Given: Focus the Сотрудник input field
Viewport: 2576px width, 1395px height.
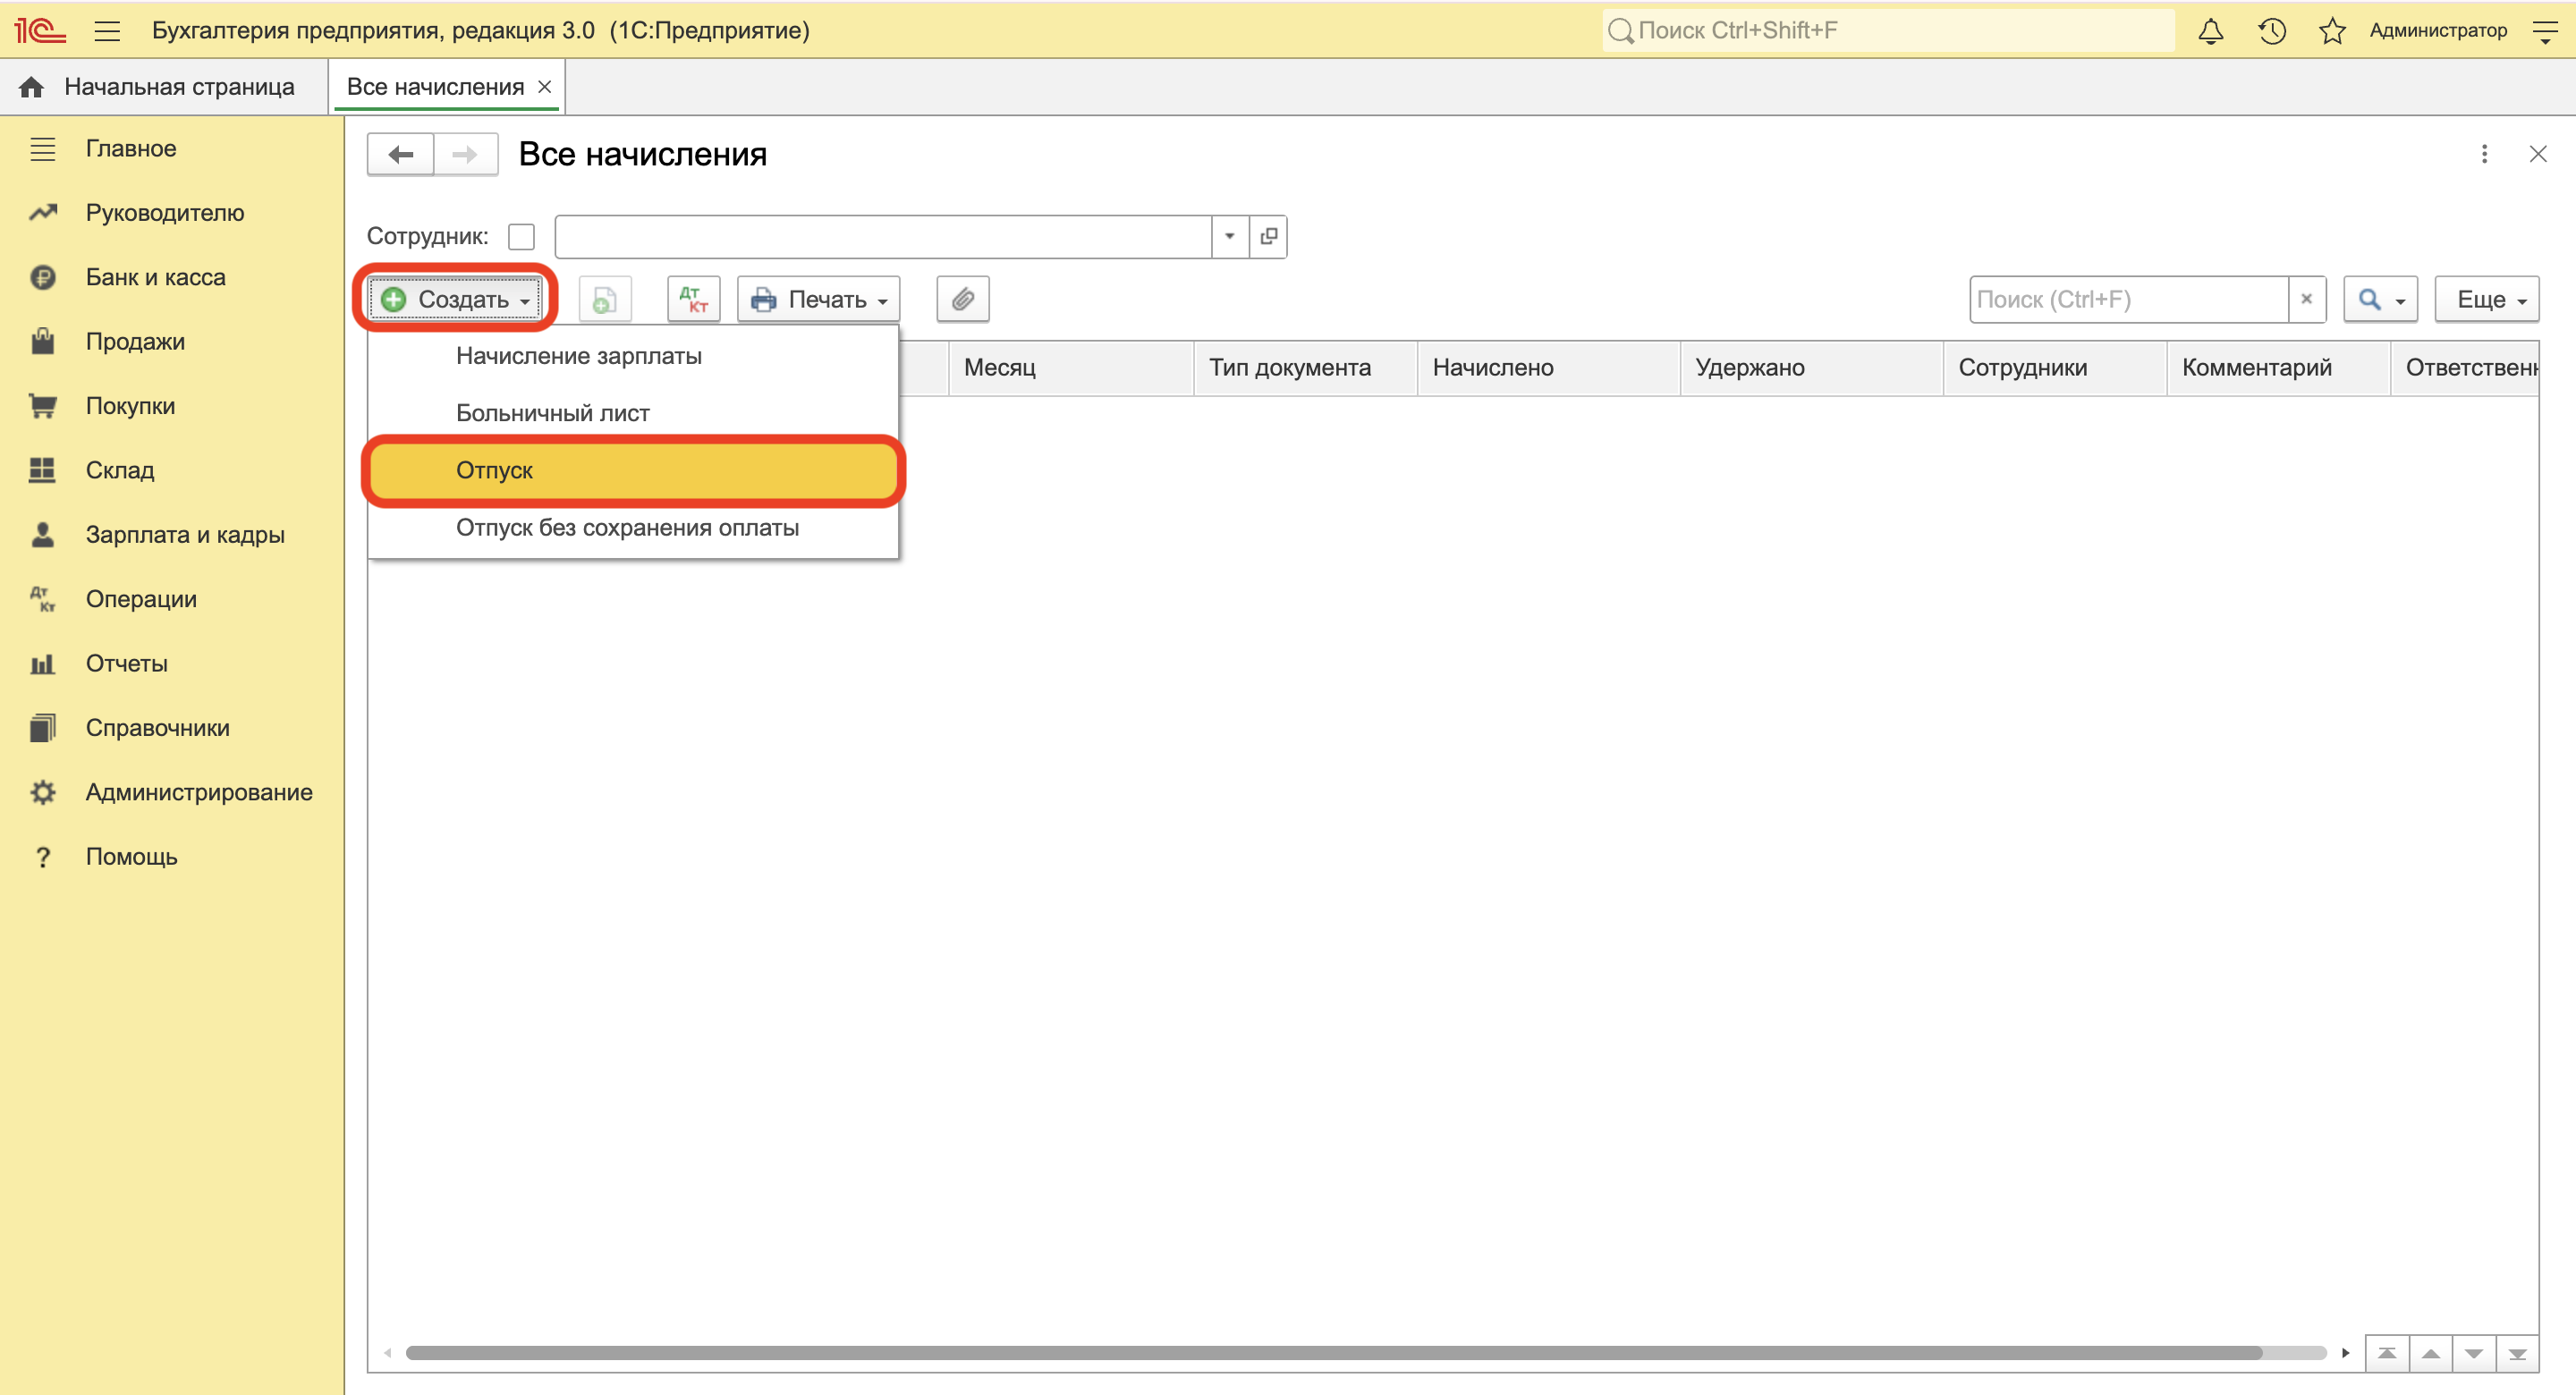Looking at the screenshot, I should 883,236.
